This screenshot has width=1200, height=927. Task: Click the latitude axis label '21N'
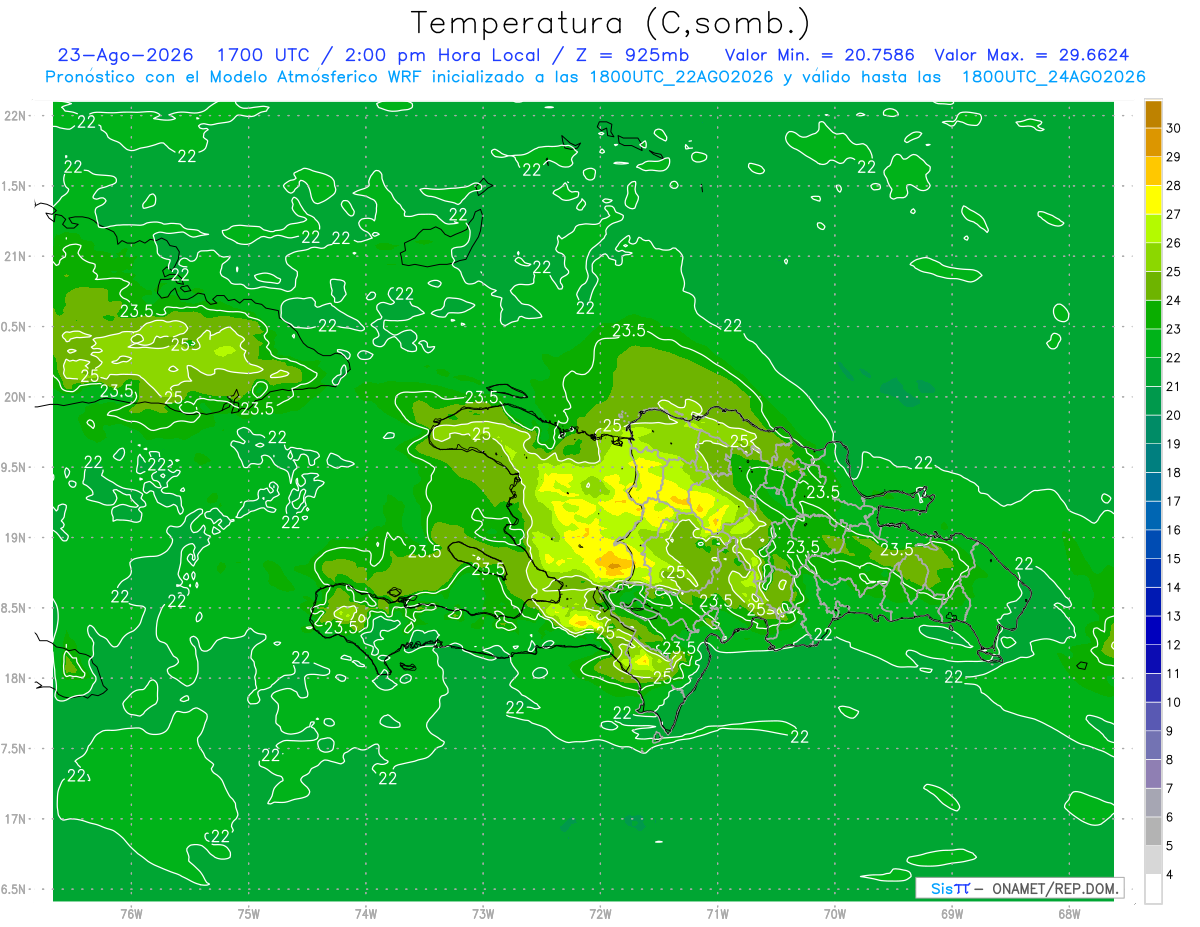click(x=16, y=256)
